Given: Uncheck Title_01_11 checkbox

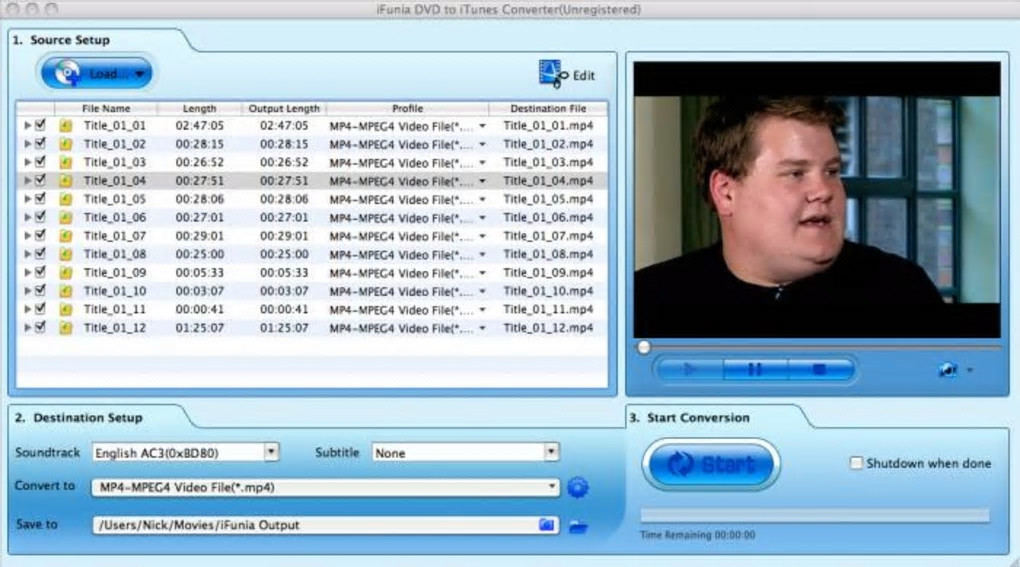Looking at the screenshot, I should click(40, 309).
